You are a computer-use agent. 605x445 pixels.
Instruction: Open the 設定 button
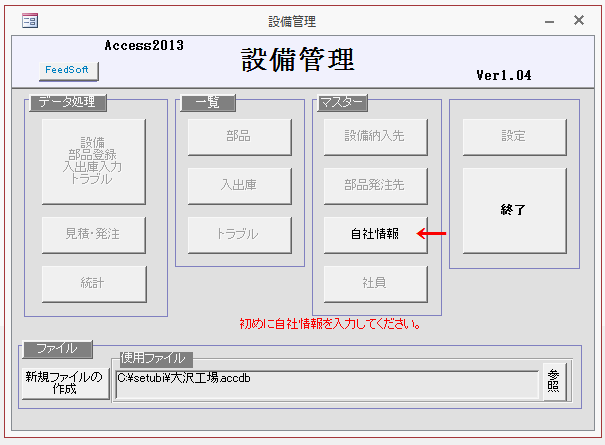pos(515,137)
